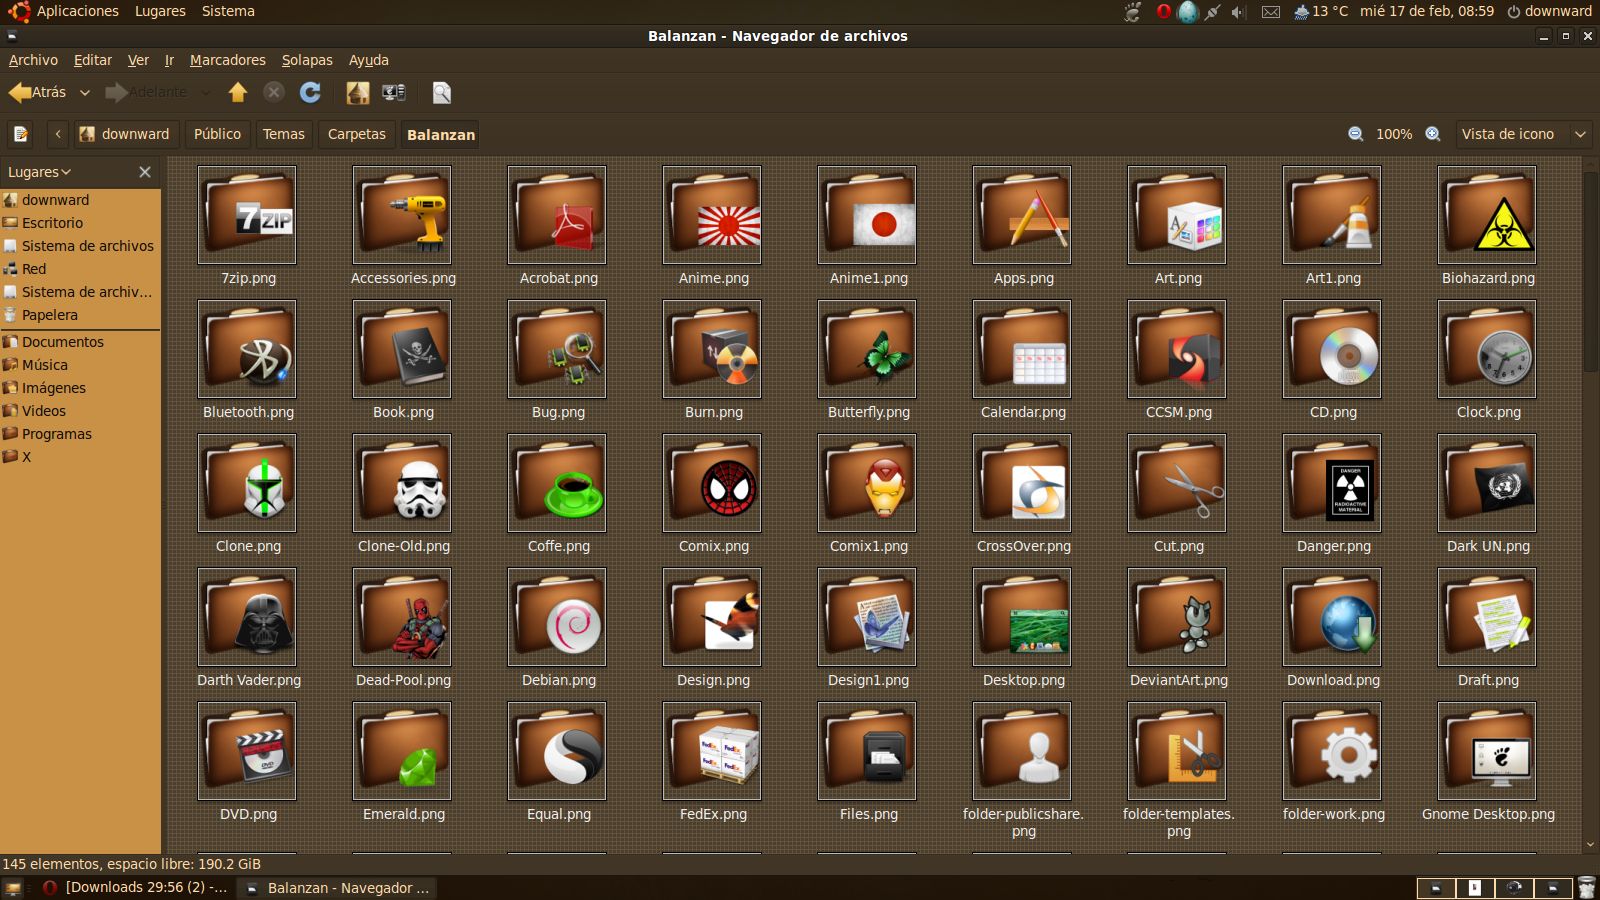The image size is (1600, 900).
Task: Select the DVD.png icon
Action: point(247,751)
